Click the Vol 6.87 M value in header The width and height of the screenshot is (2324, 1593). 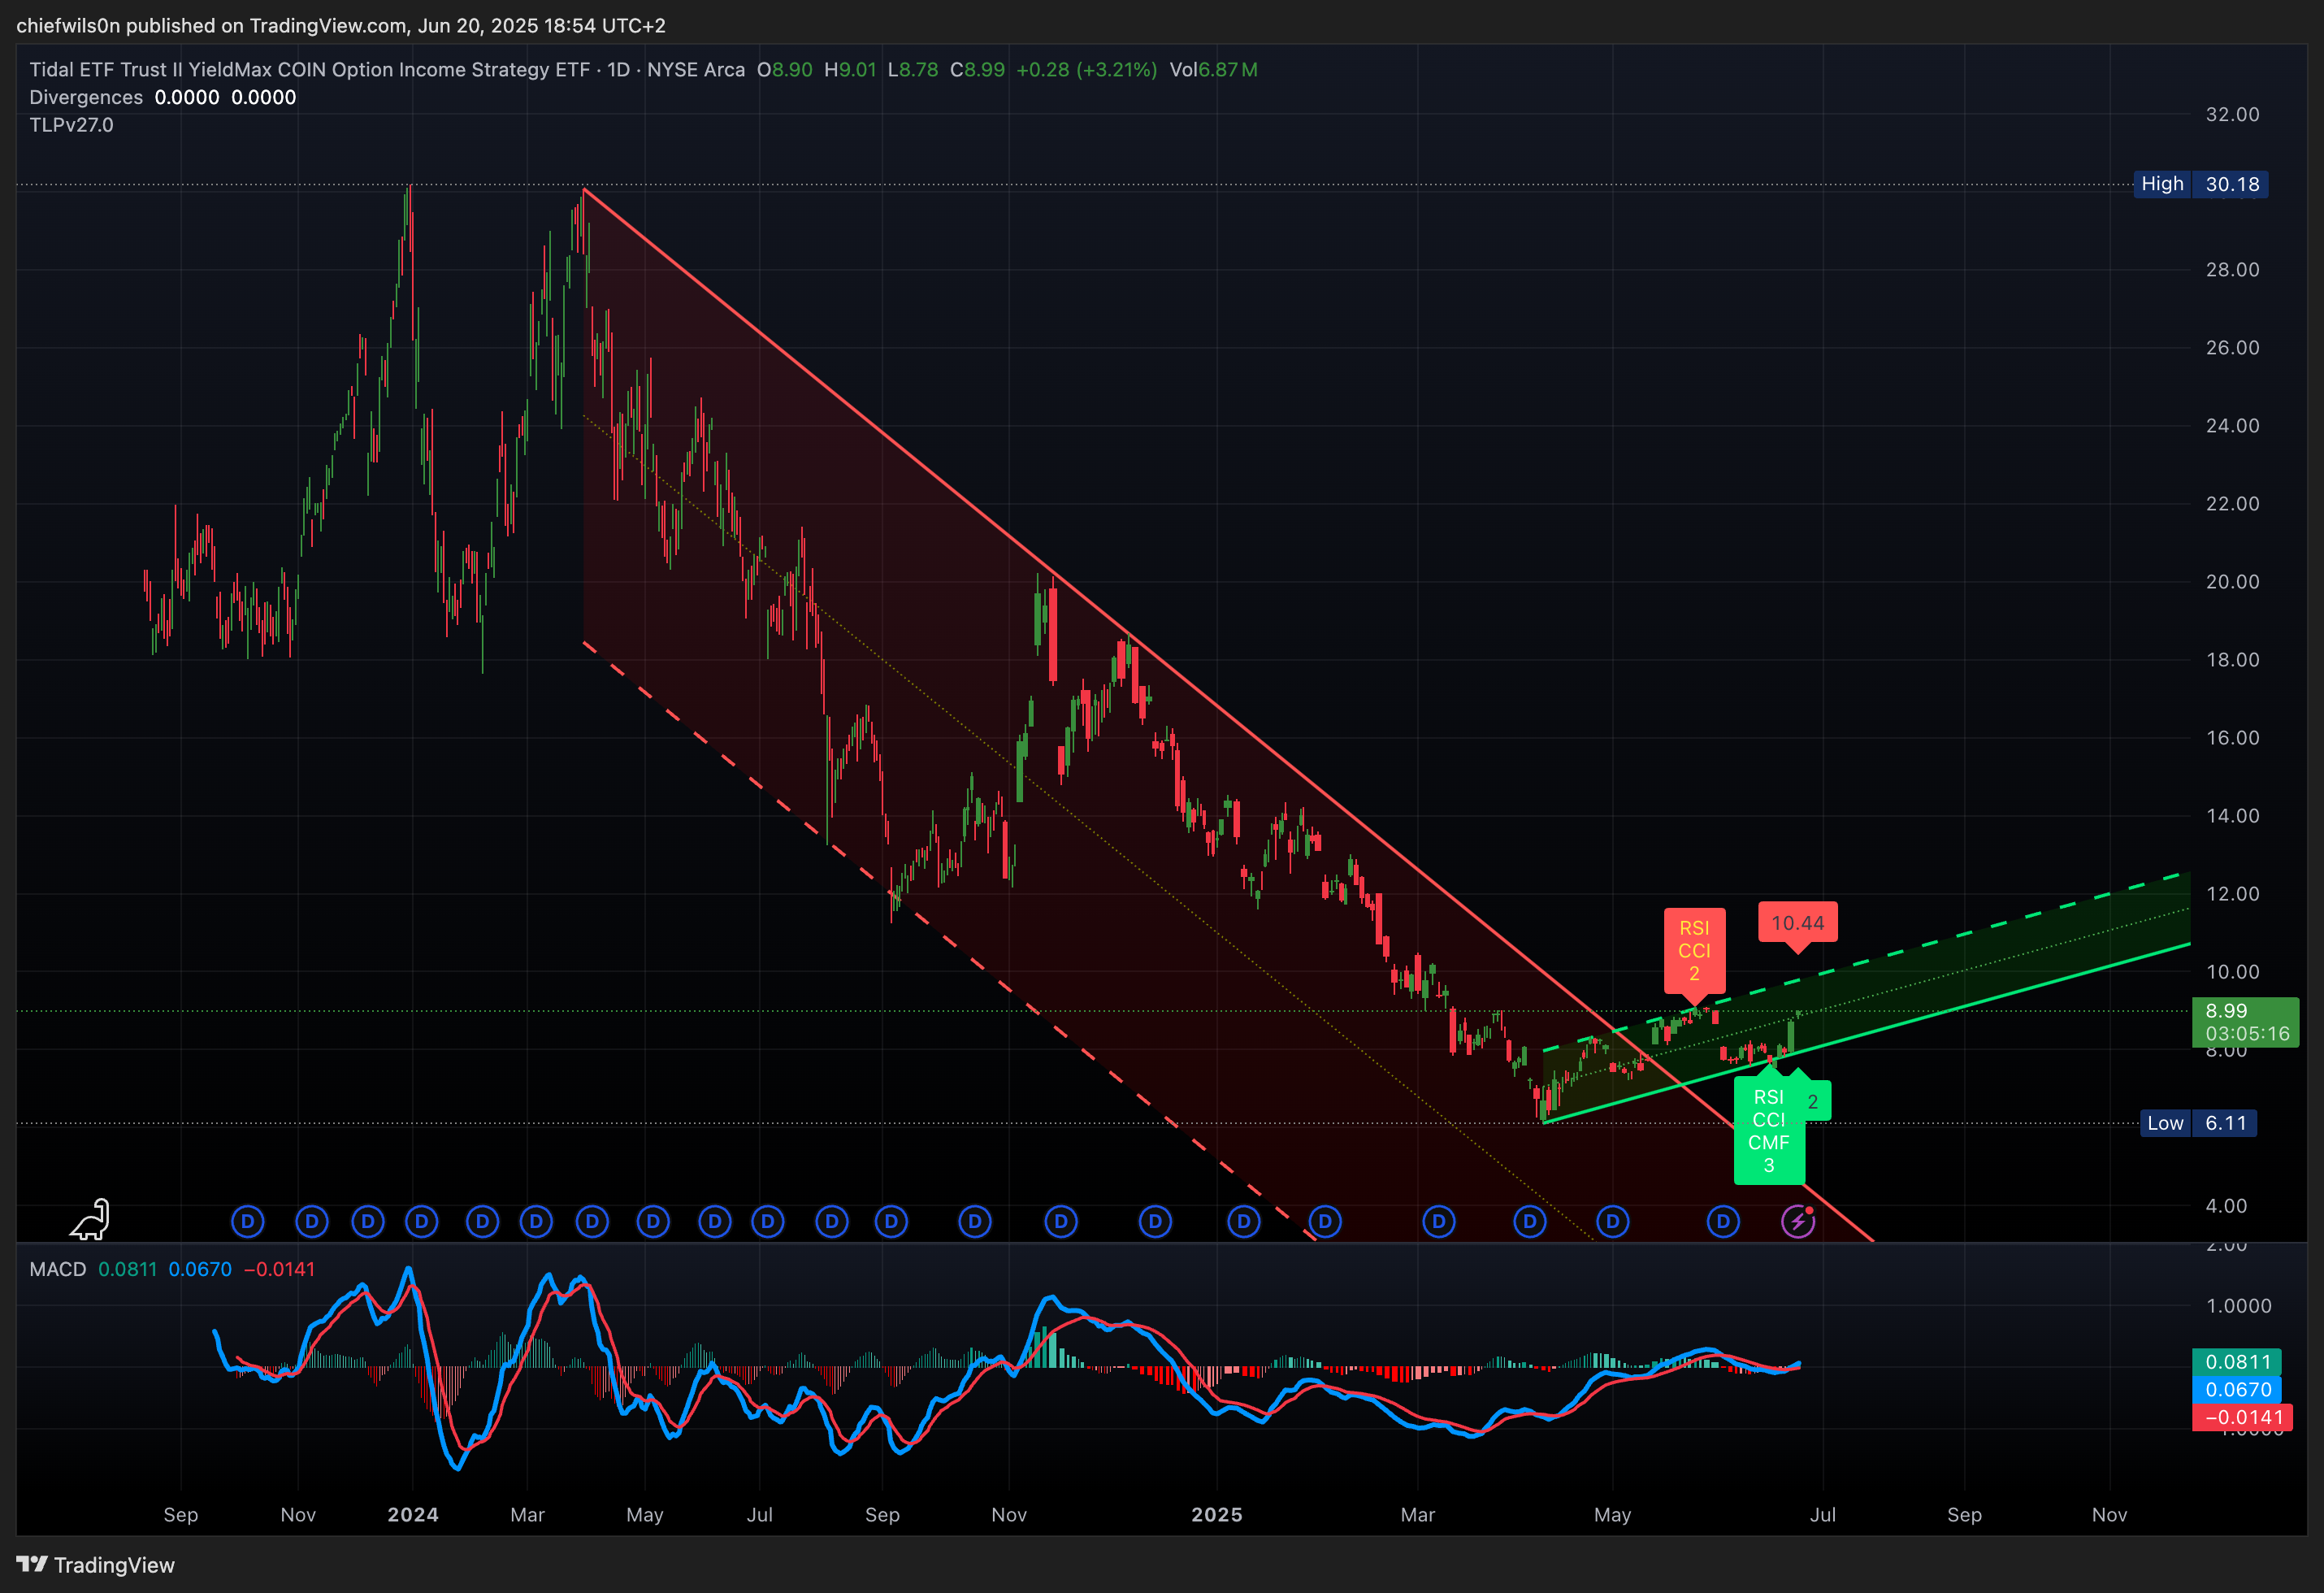click(x=1213, y=70)
